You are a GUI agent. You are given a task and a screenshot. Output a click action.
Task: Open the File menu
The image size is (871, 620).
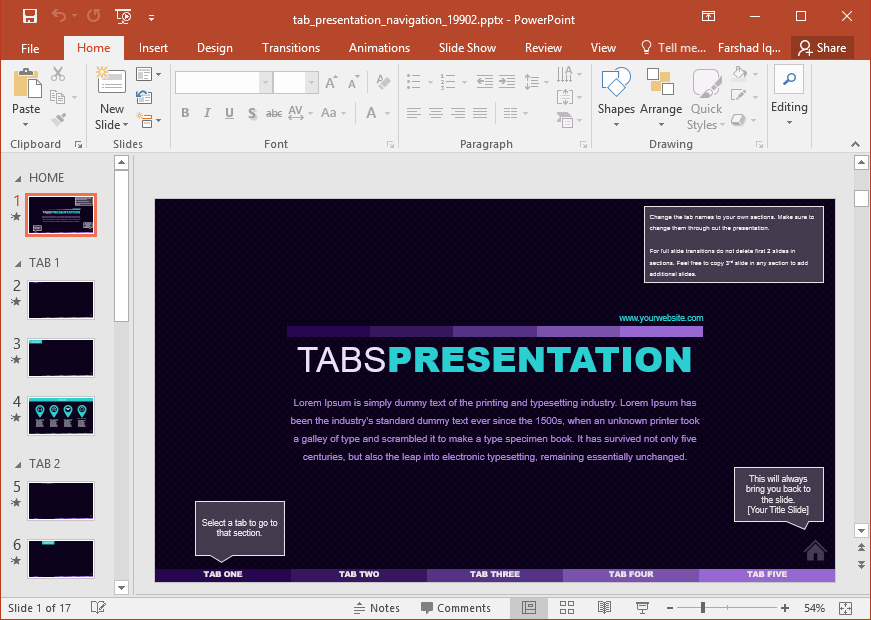coord(30,47)
